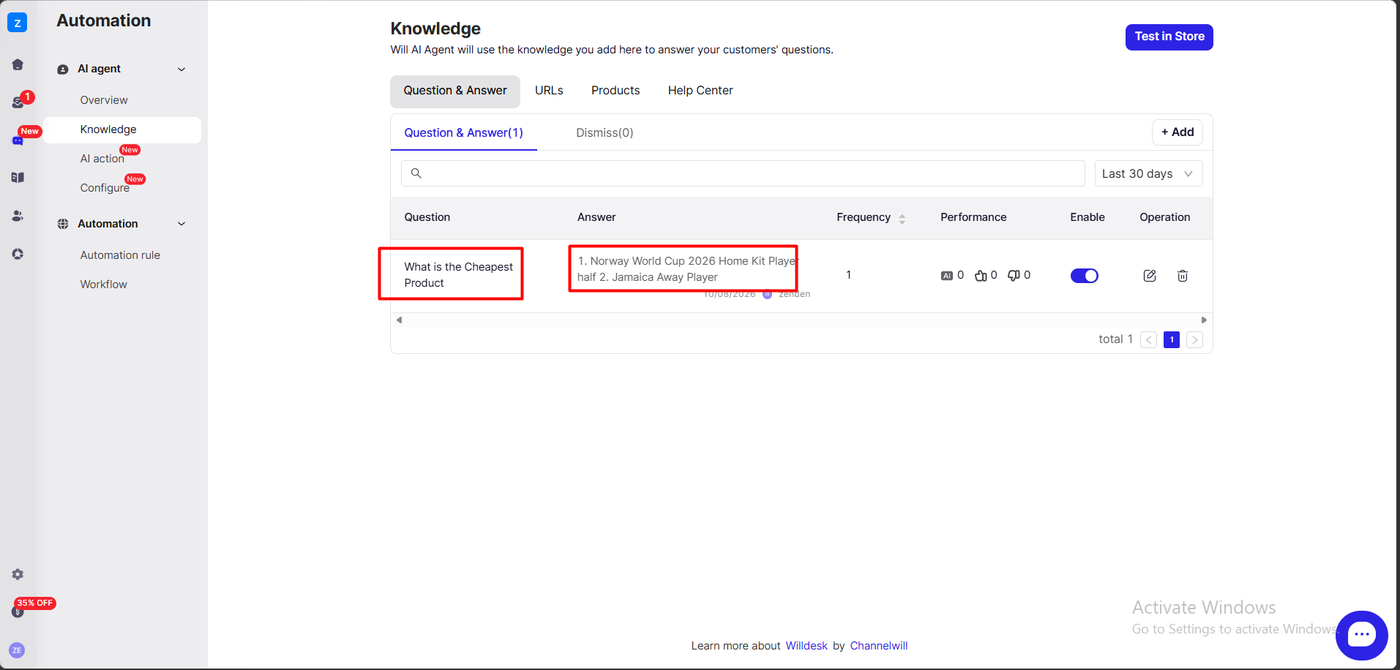Open the home icon in left rail
Screen dimensions: 1400x670
tap(17, 65)
